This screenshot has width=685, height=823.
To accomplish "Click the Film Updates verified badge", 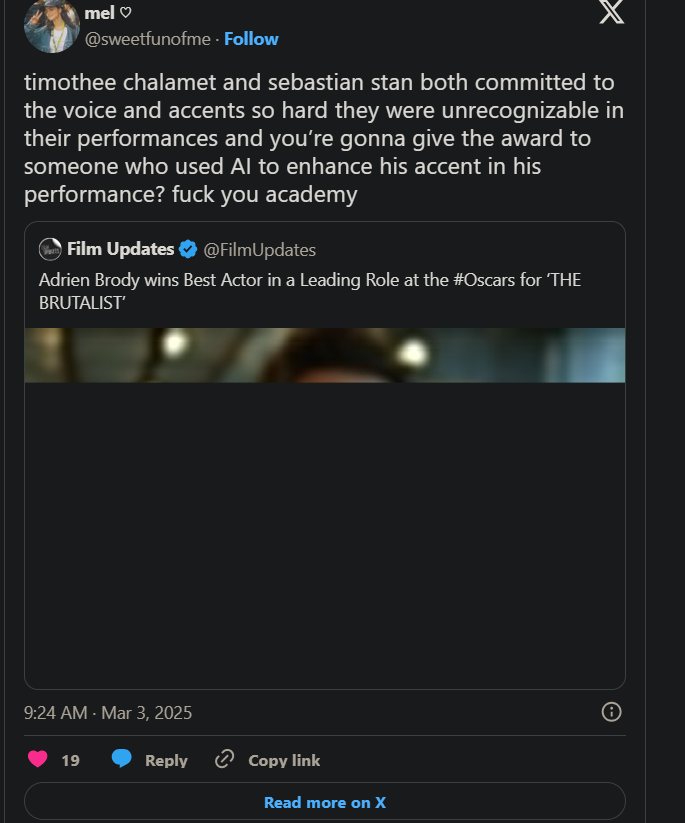I will pyautogui.click(x=188, y=249).
